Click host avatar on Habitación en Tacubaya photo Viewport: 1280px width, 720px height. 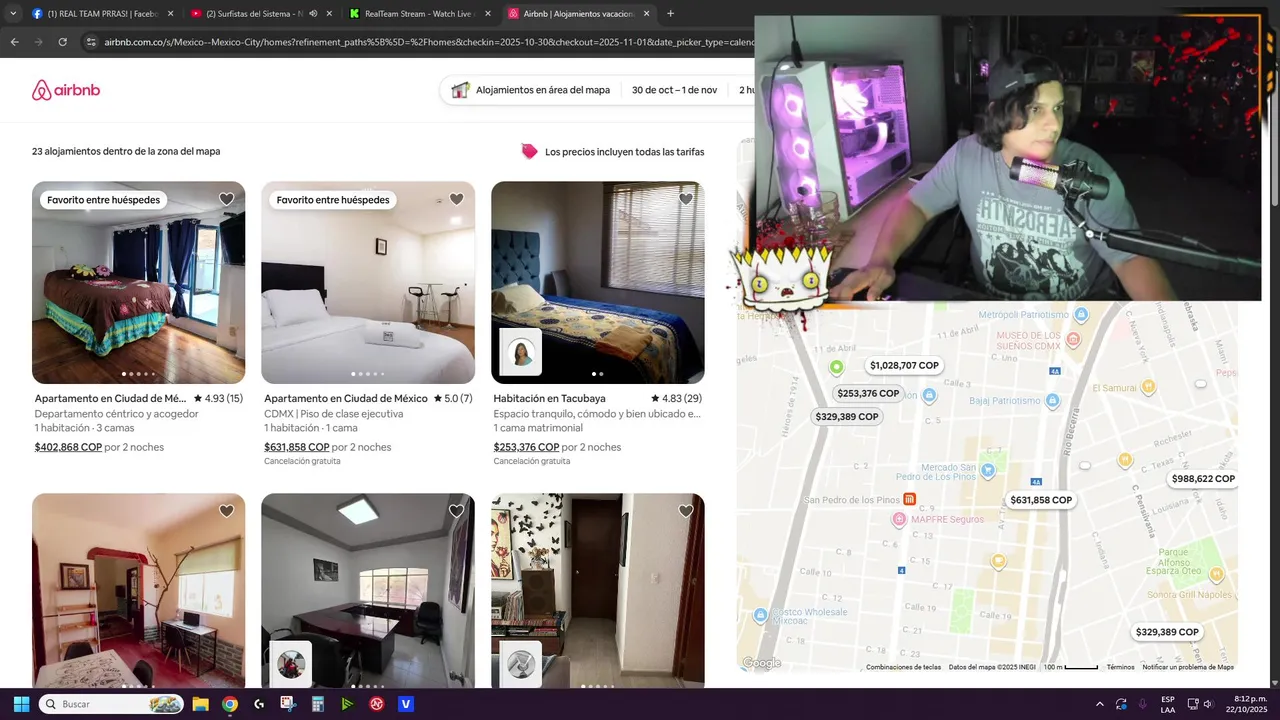click(x=520, y=352)
